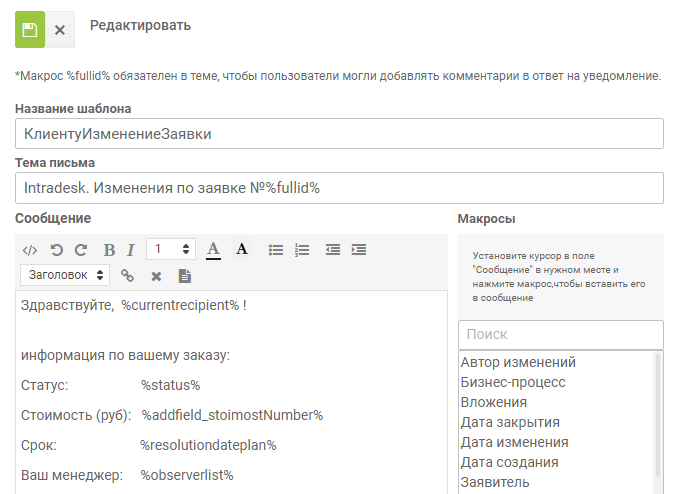Click inside the Название шаблона field
Screen dimensions: 678x494
[x=339, y=134]
